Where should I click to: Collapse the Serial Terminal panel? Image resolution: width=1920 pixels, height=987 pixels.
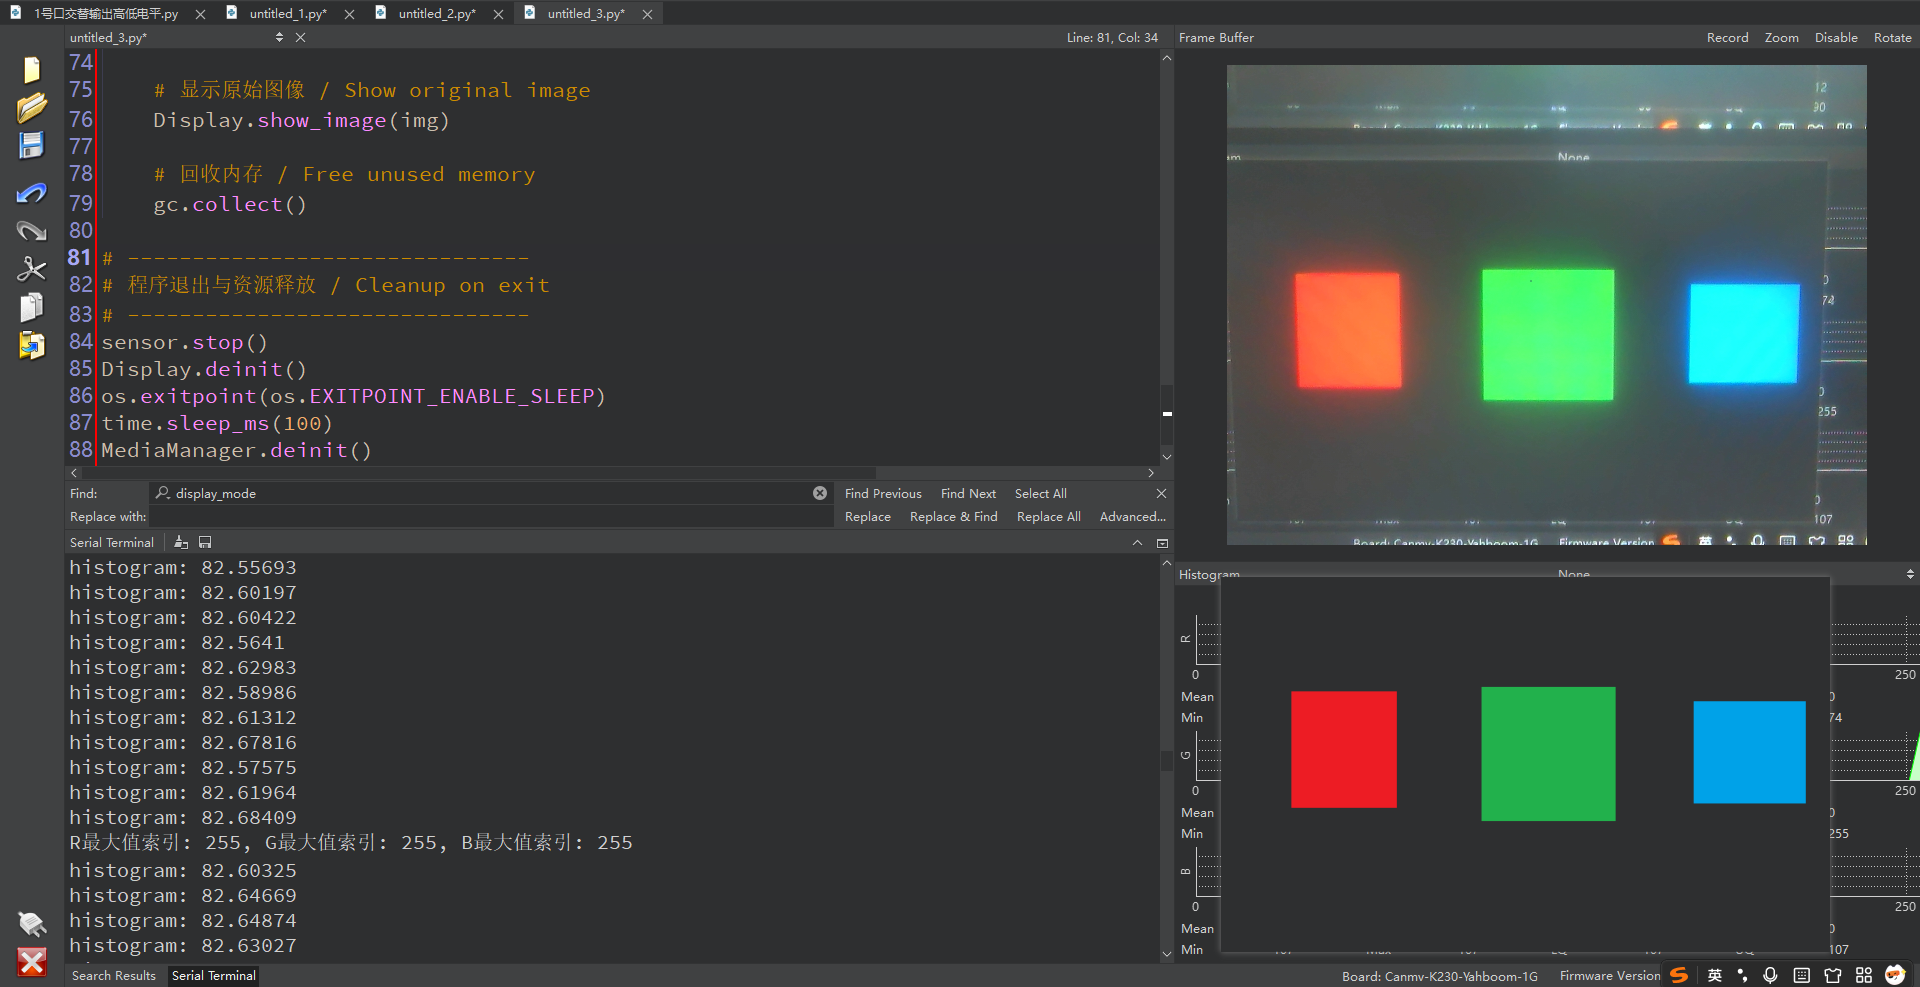coord(1137,542)
